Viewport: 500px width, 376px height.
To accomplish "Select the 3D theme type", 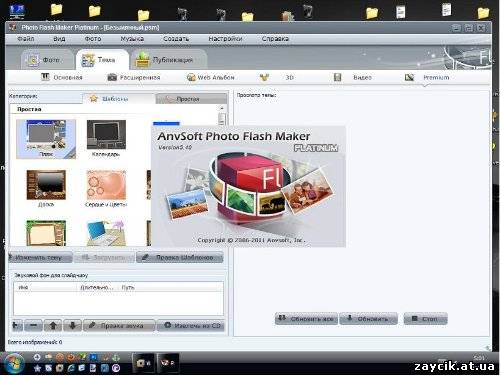I will point(277,77).
